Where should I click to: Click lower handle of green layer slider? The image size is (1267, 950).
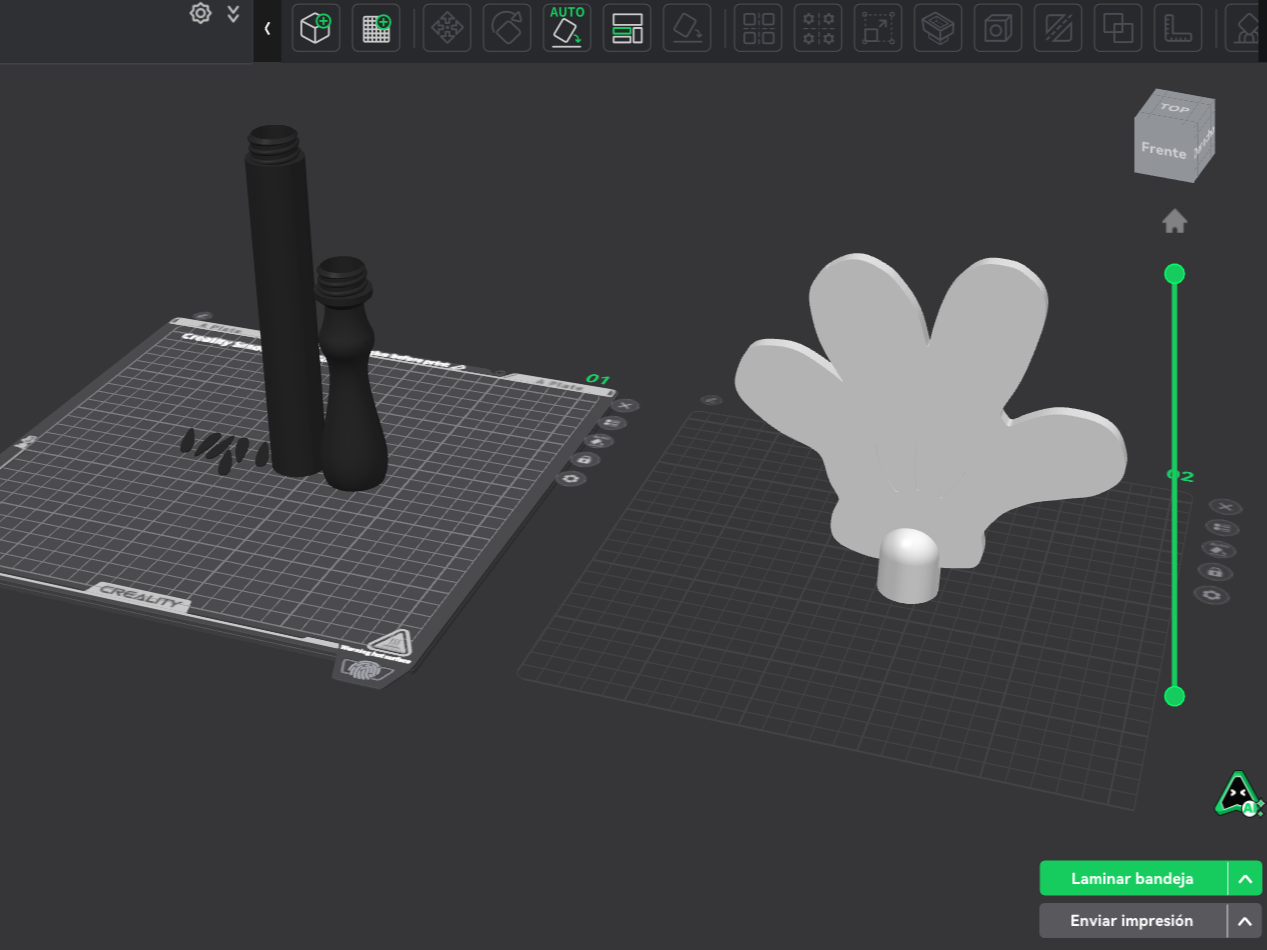pos(1175,696)
